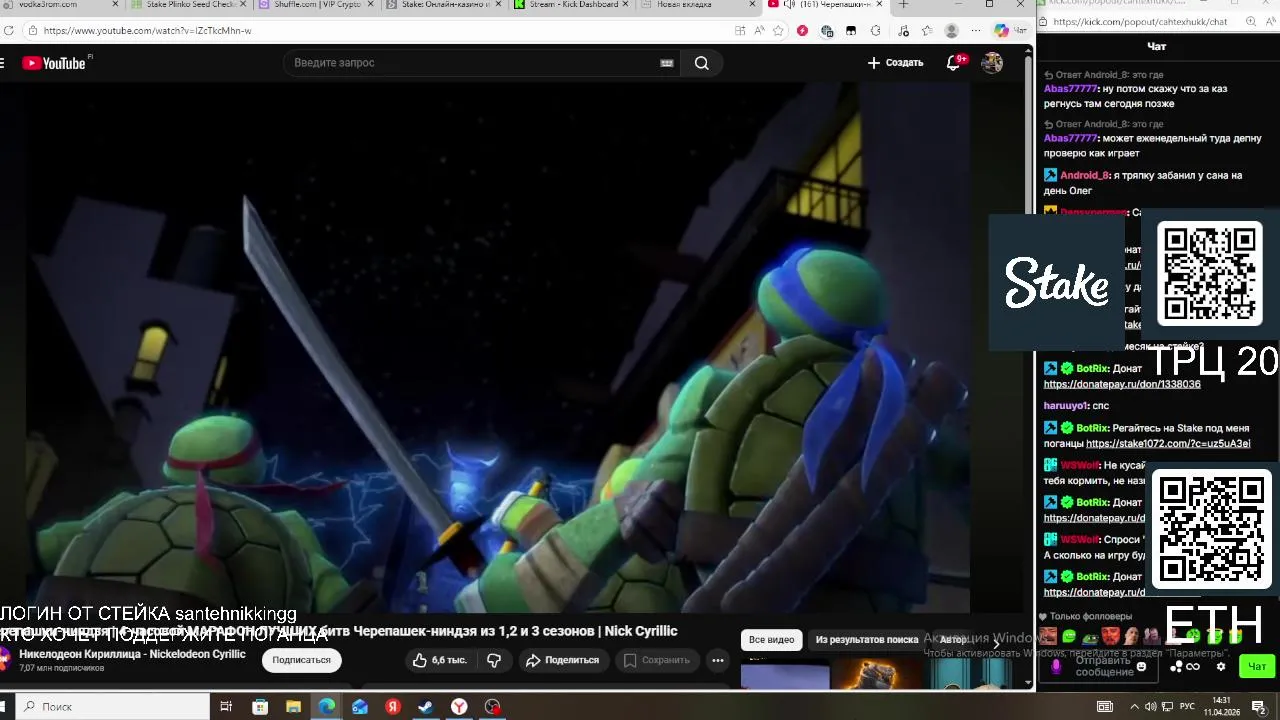Click Сохранить save button
Viewport: 1280px width, 720px height.
click(657, 660)
